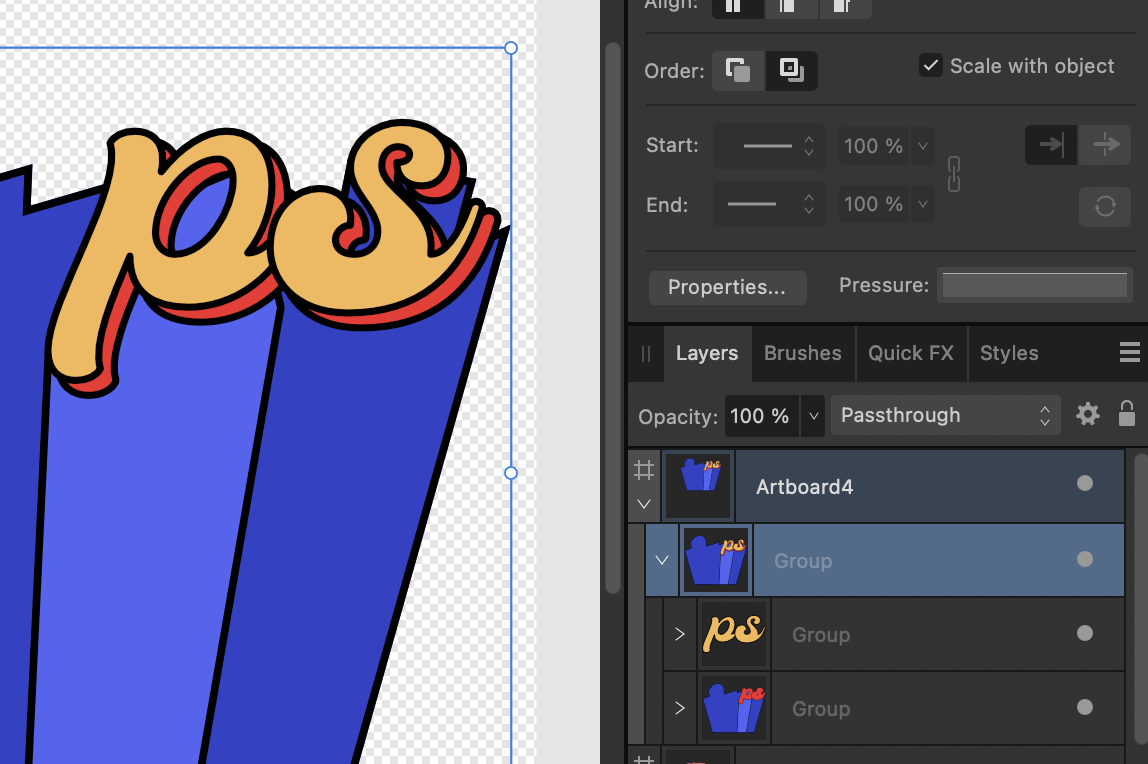Toggle visibility of the red ps shadow Group
This screenshot has width=1148, height=764.
tap(1085, 707)
